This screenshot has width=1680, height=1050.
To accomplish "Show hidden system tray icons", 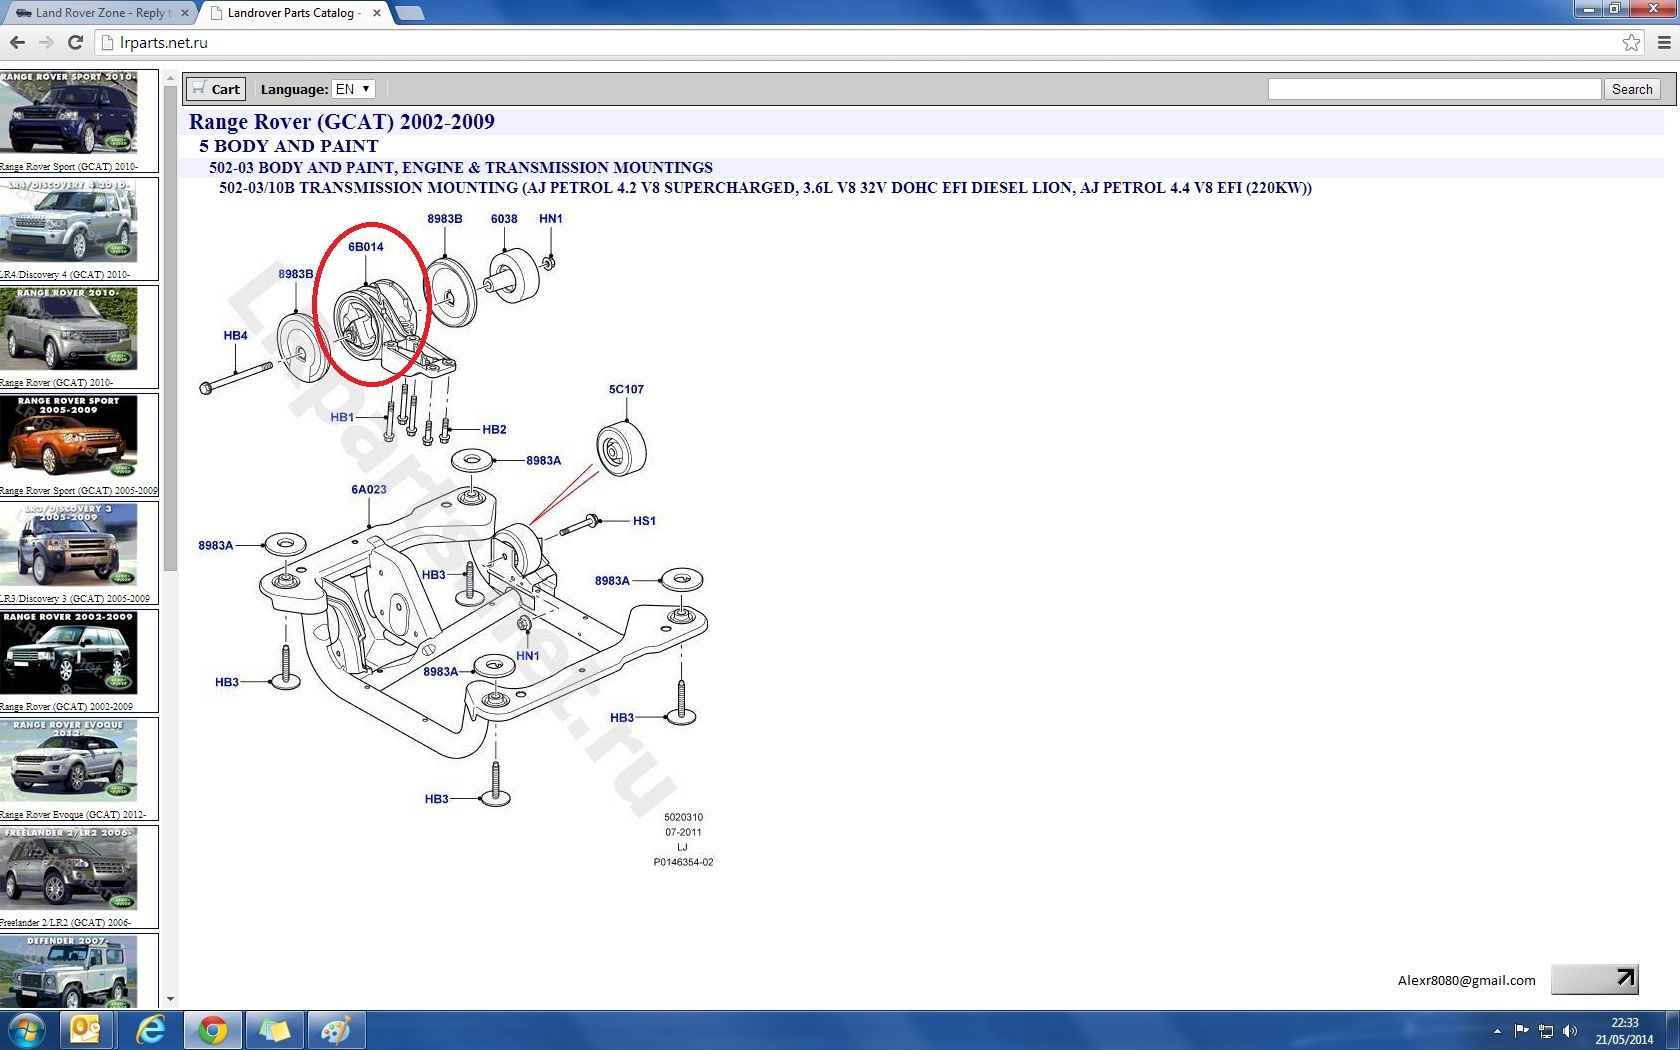I will (x=1497, y=1031).
